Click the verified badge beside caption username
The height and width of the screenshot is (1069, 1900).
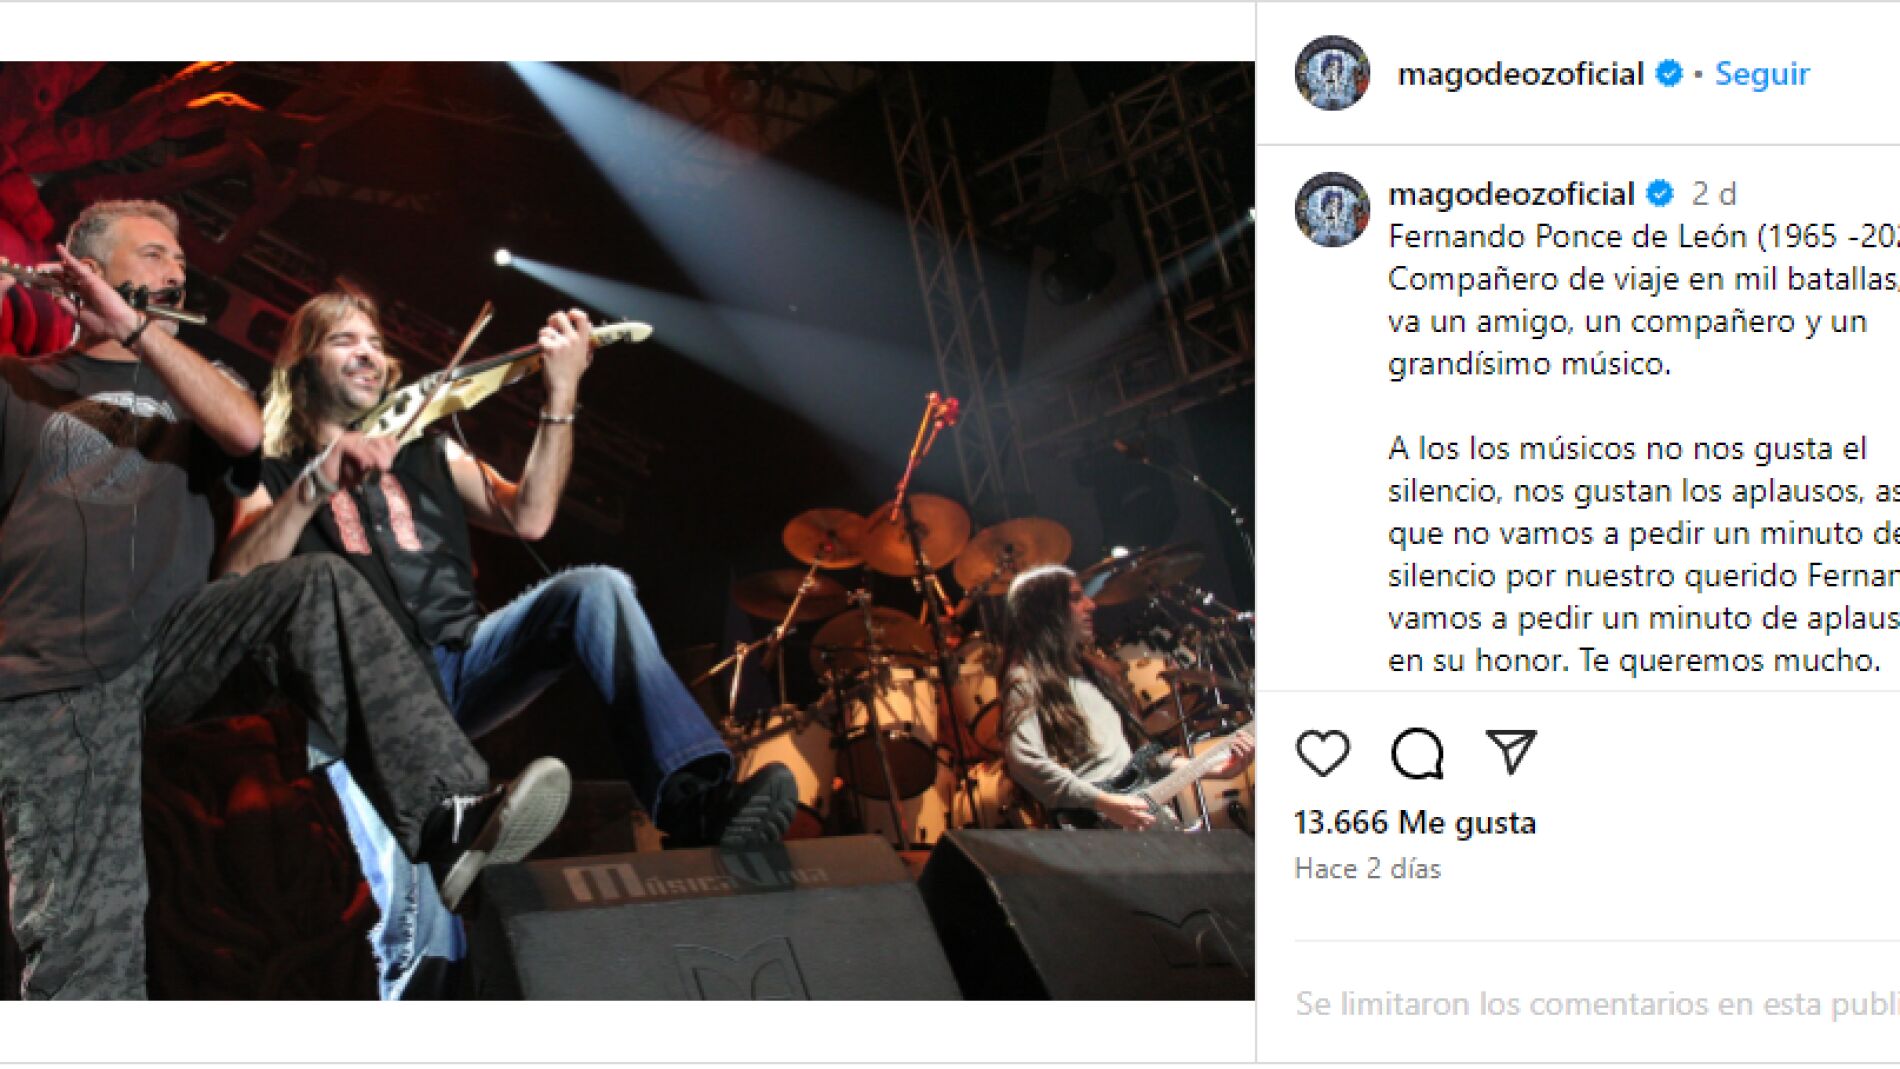coord(1660,193)
